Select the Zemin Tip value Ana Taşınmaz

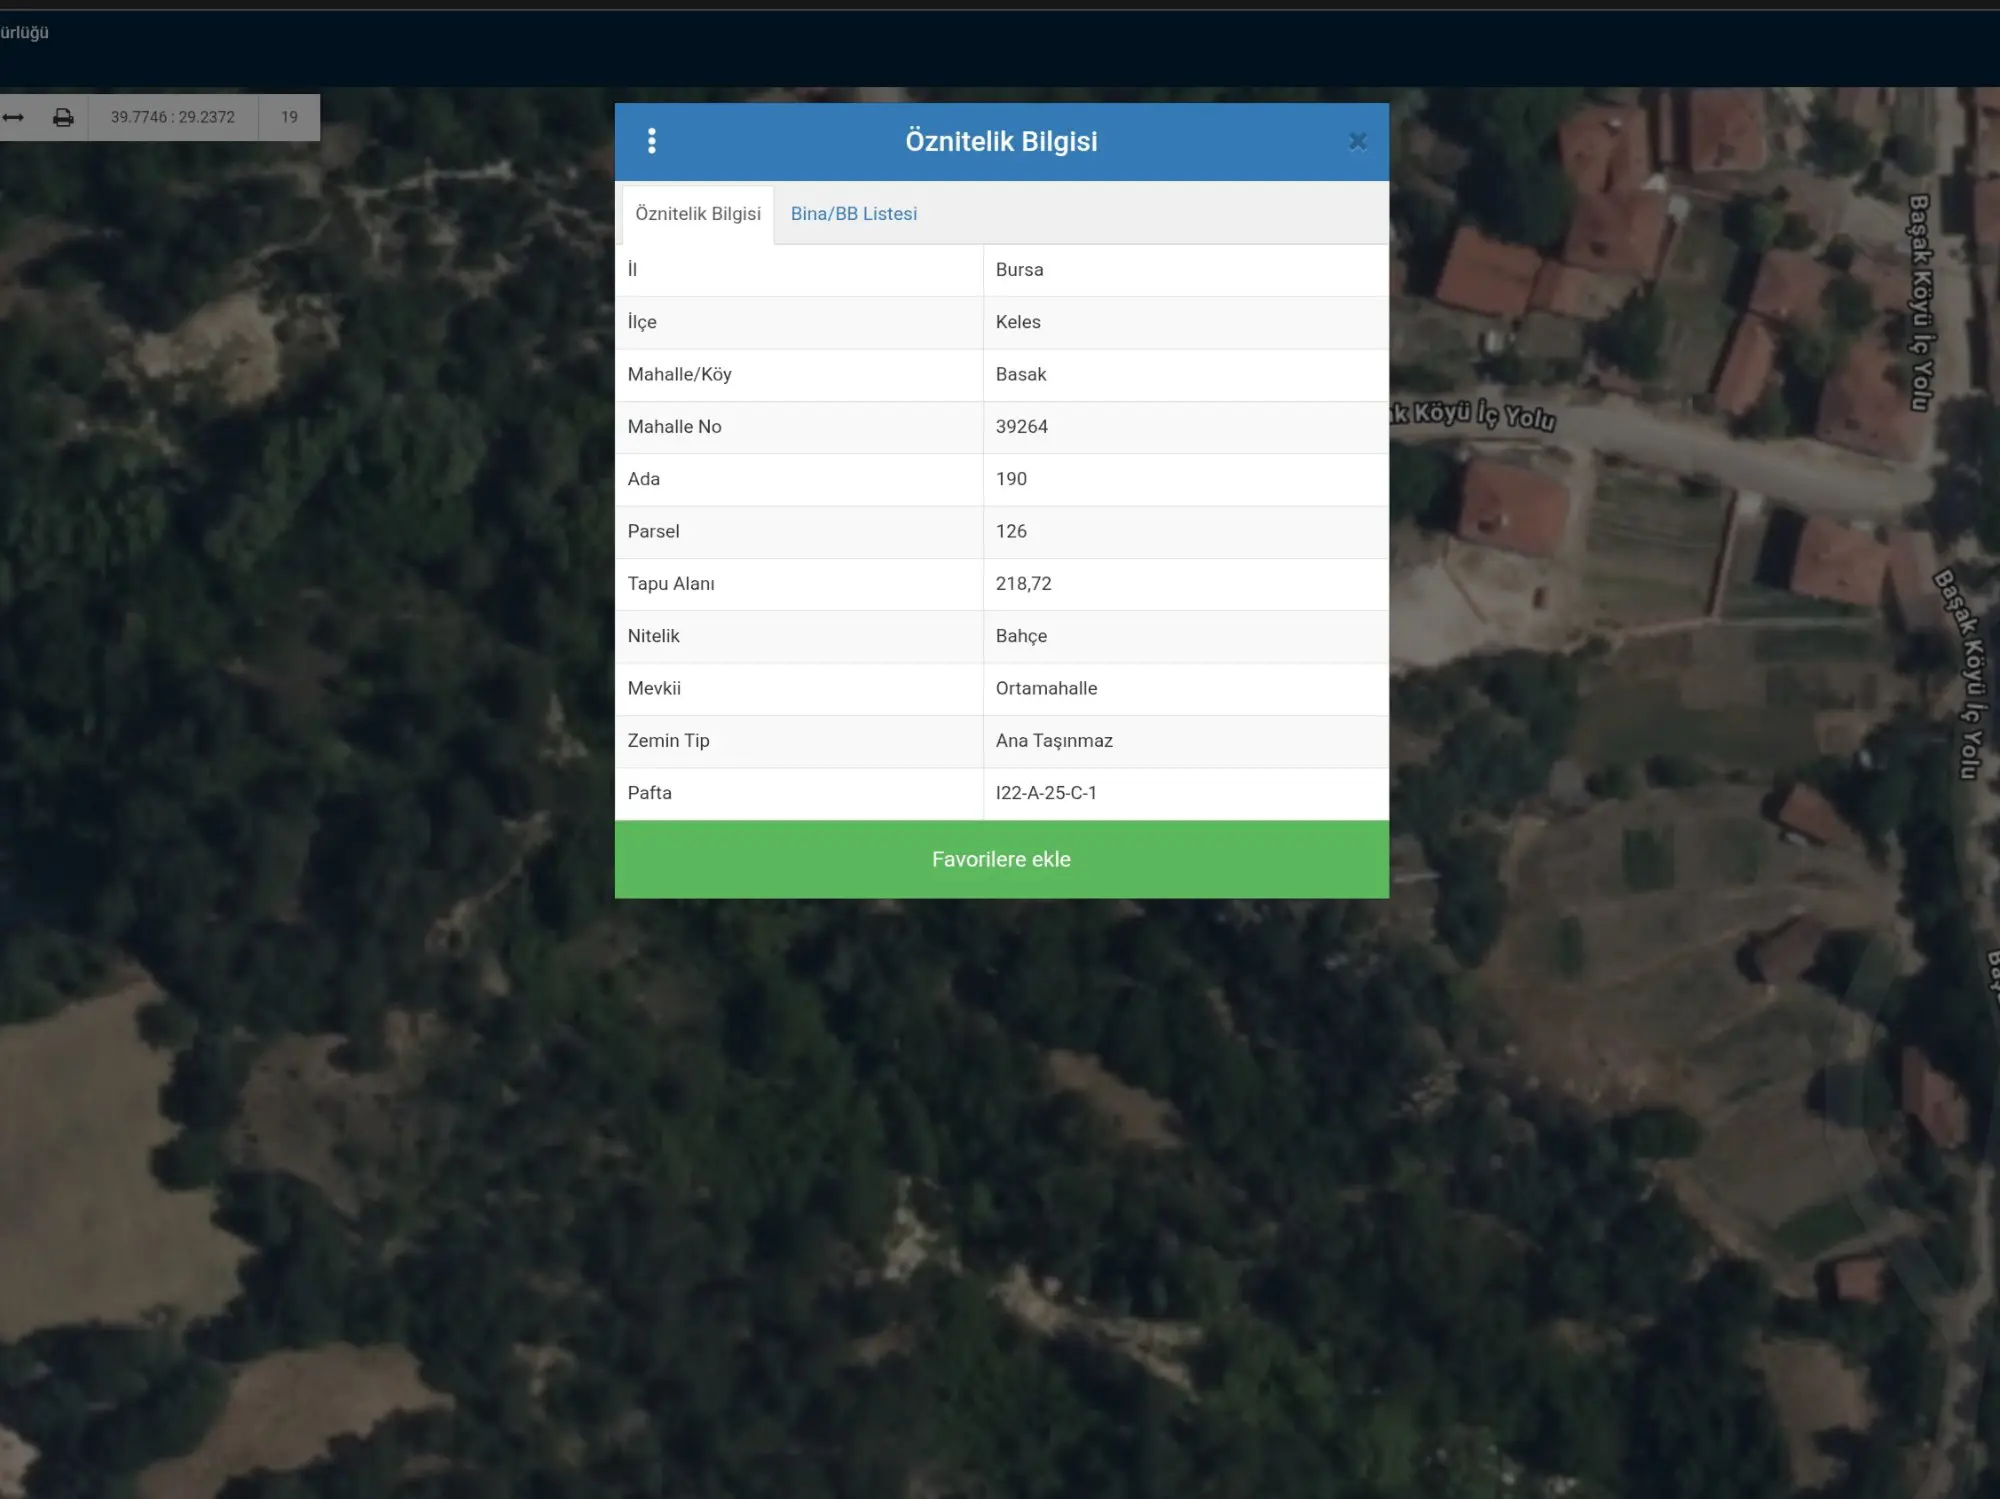tap(1185, 741)
